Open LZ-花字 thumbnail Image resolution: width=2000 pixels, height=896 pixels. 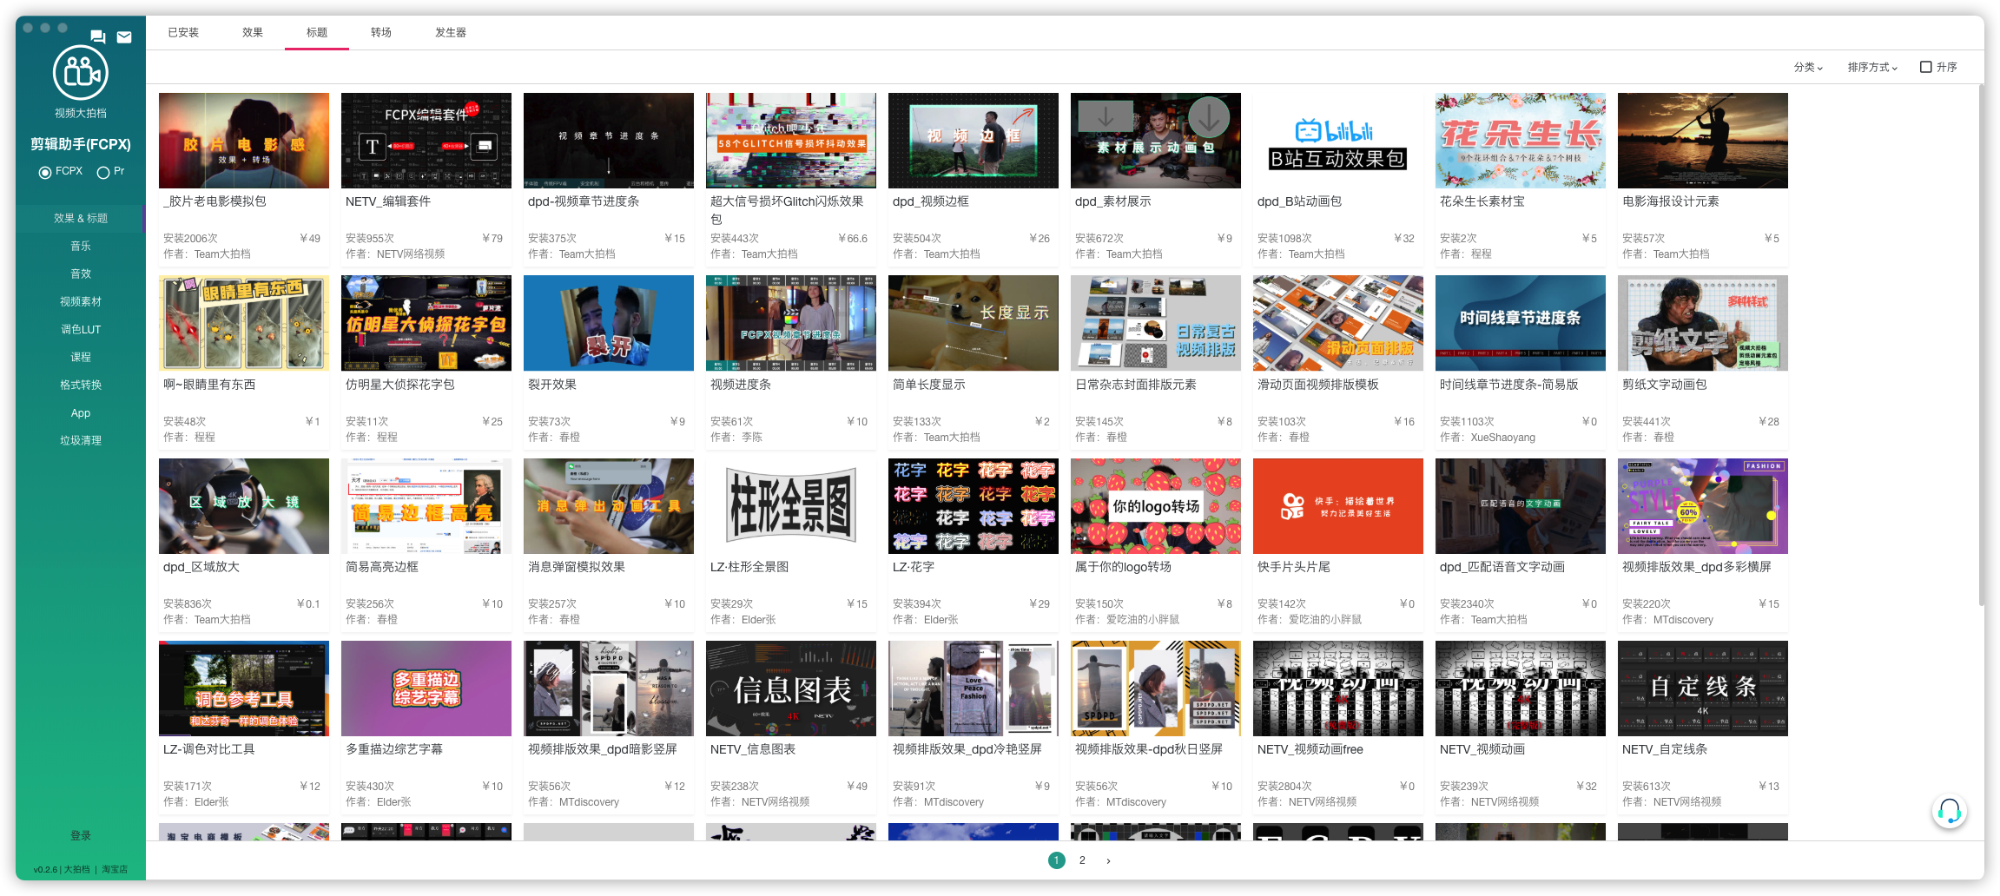click(973, 506)
